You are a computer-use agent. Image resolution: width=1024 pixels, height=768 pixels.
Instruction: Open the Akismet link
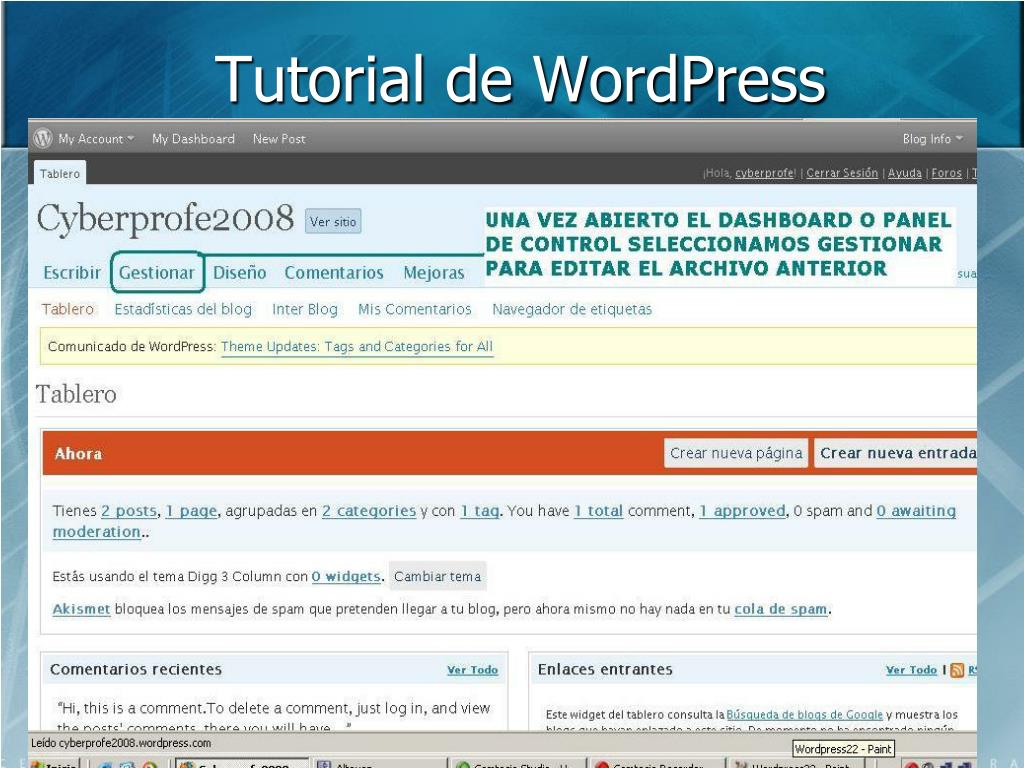pyautogui.click(x=81, y=609)
